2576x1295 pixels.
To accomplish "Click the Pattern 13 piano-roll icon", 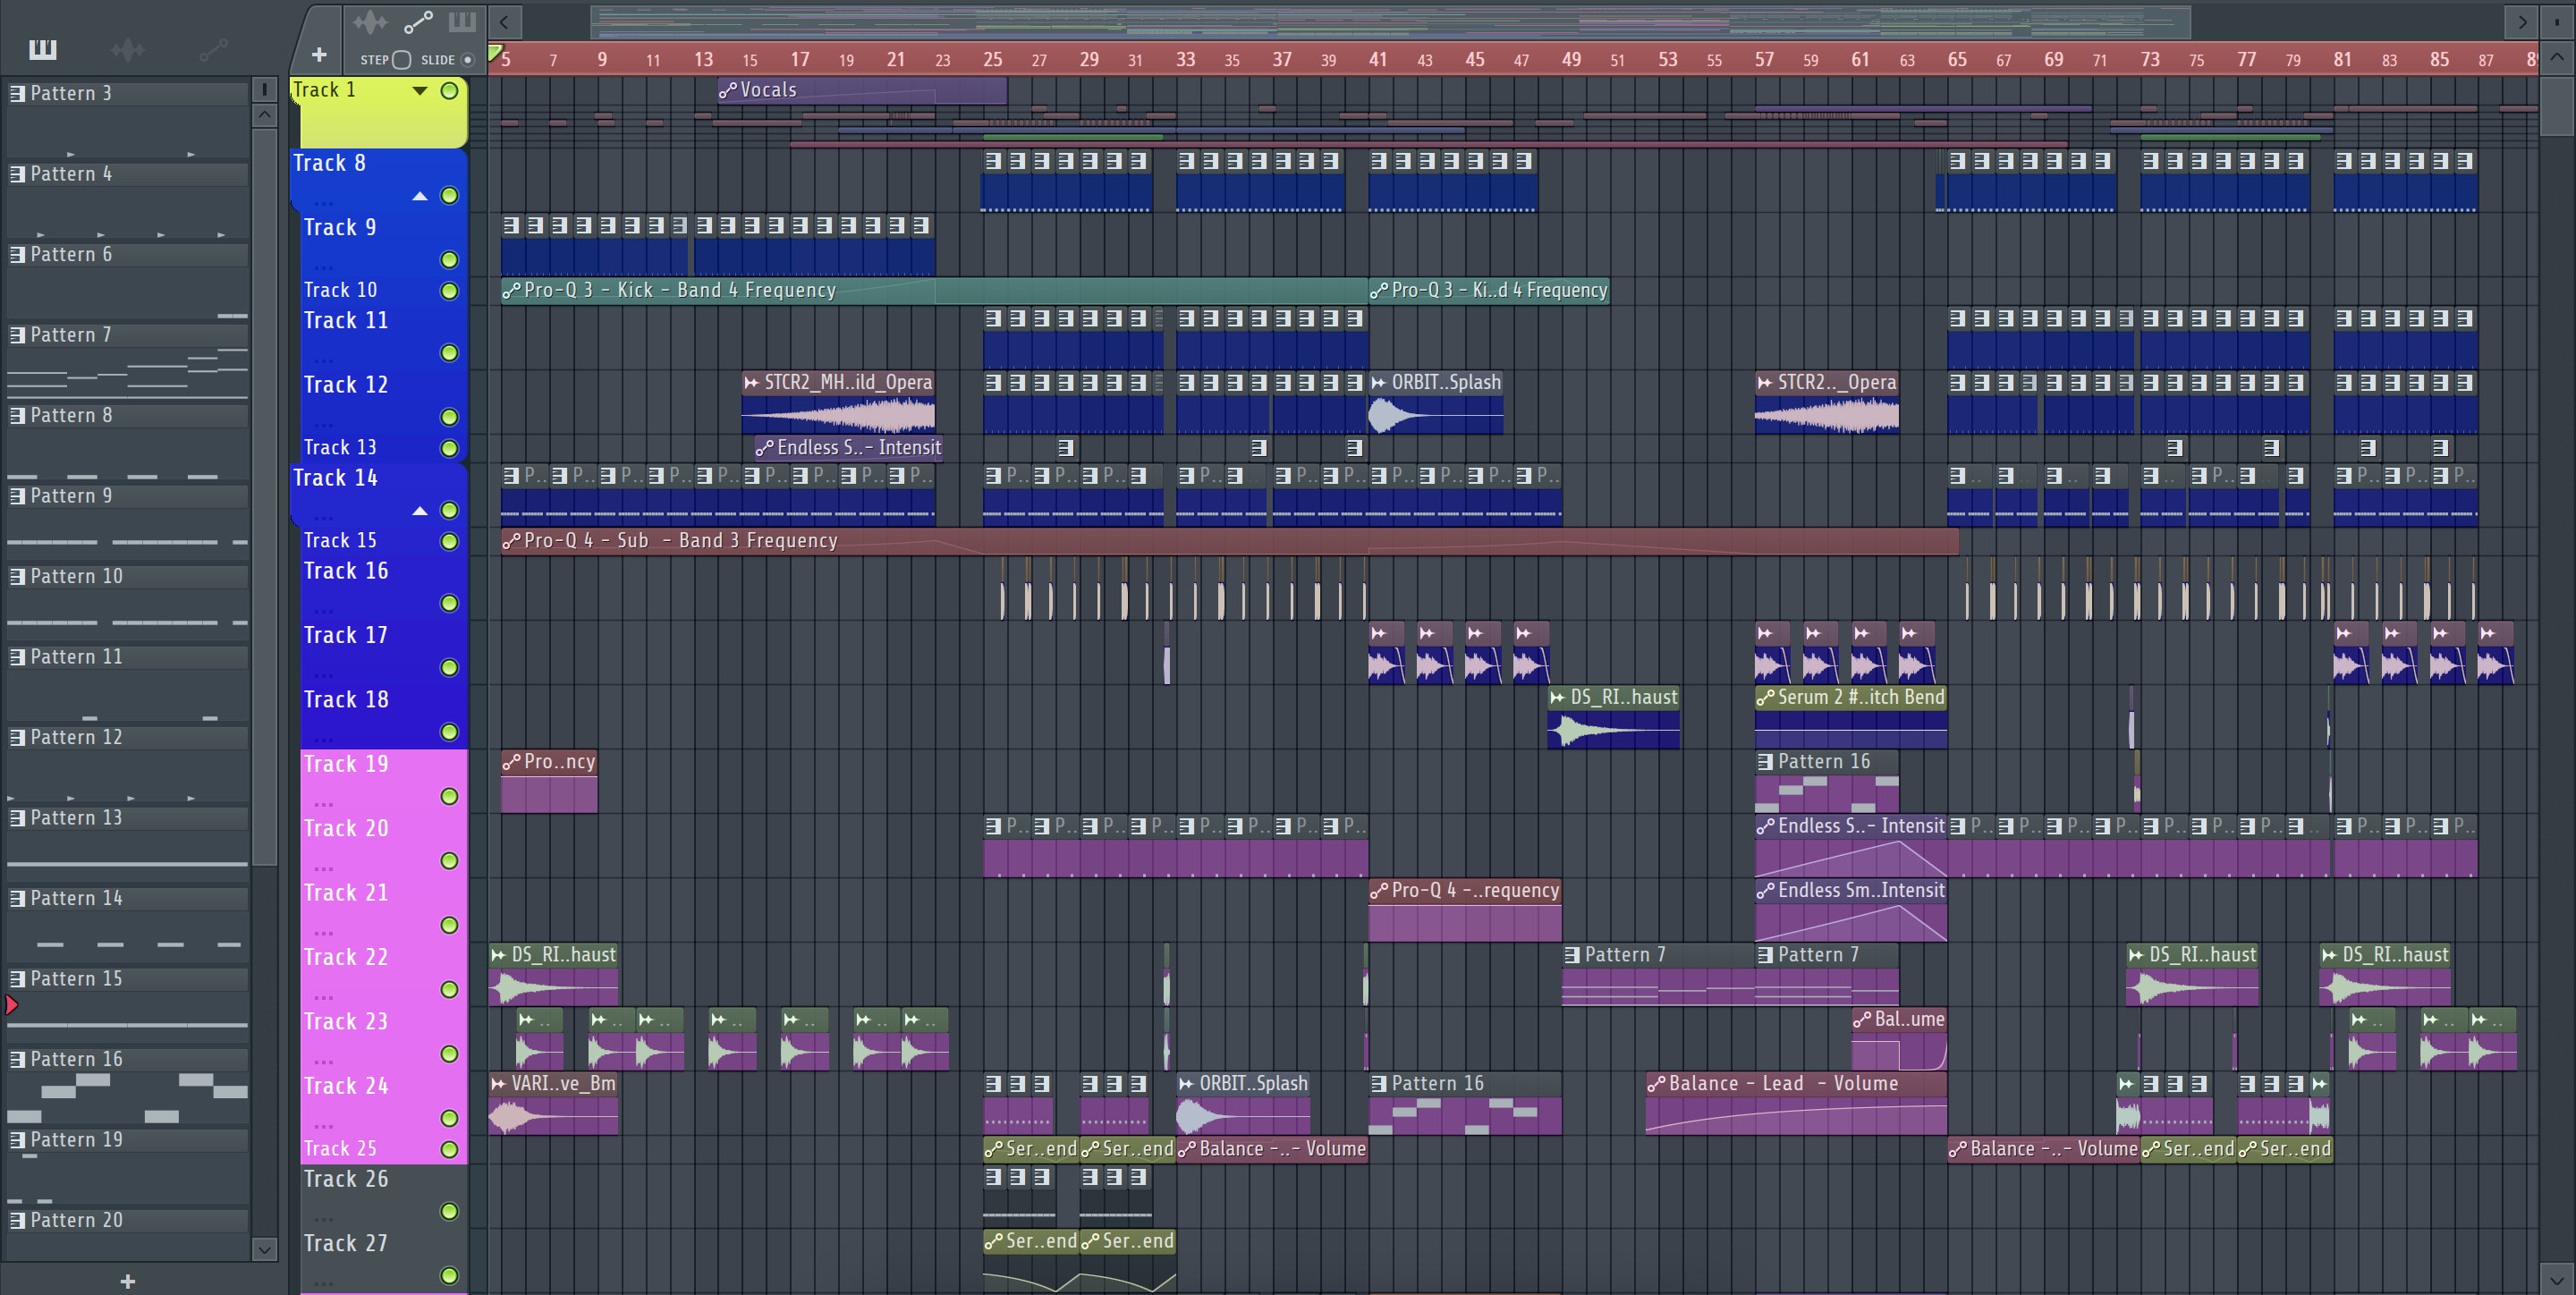I will 17,818.
